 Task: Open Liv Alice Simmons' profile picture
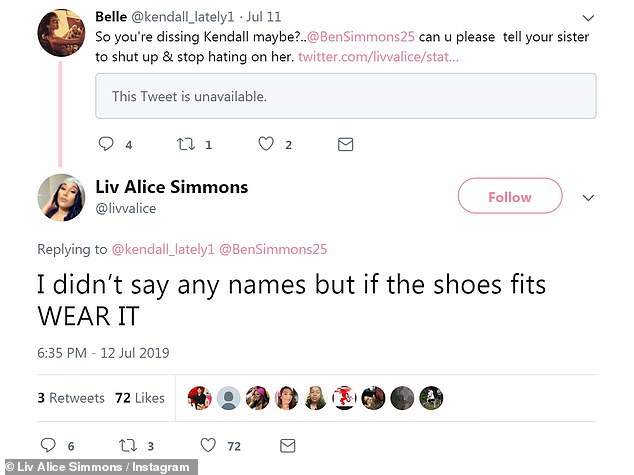click(x=60, y=197)
